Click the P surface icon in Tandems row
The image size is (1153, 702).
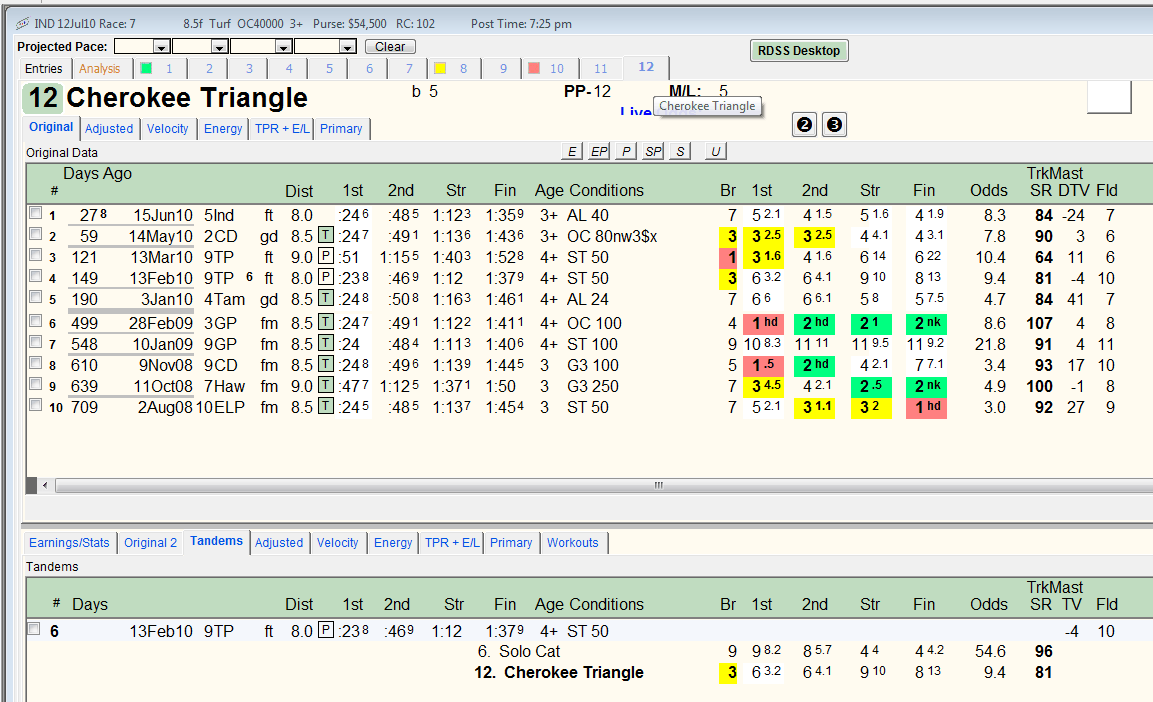[x=326, y=631]
